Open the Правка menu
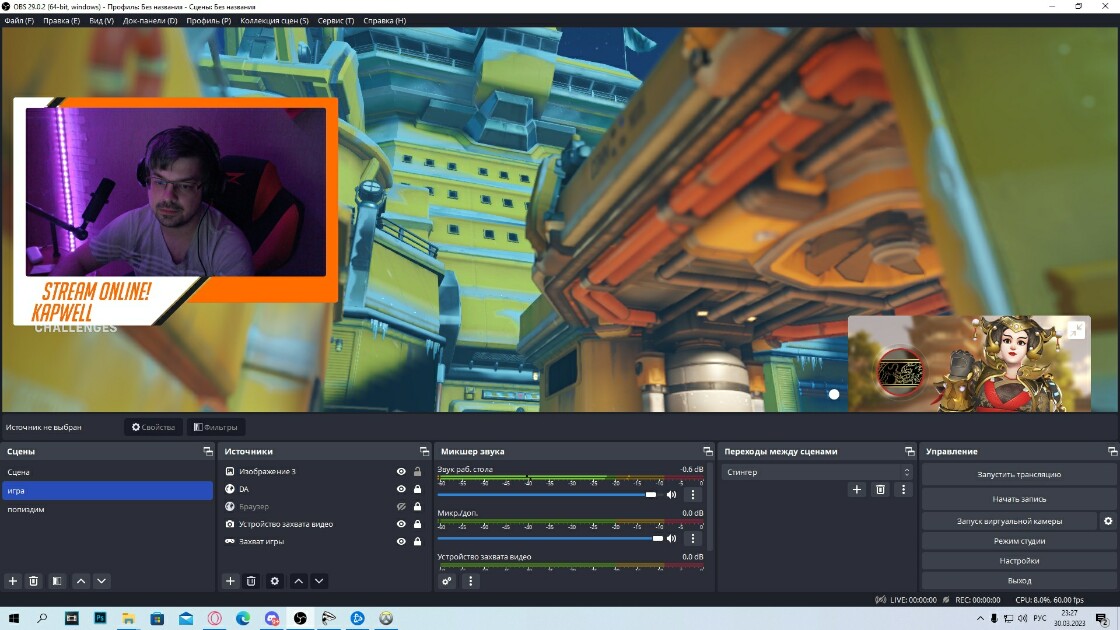Image resolution: width=1120 pixels, height=630 pixels. pyautogui.click(x=61, y=21)
